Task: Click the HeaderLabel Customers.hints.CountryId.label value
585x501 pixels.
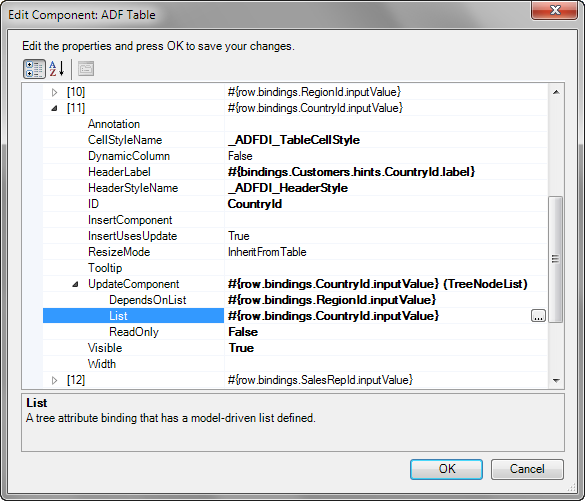Action: pos(351,172)
